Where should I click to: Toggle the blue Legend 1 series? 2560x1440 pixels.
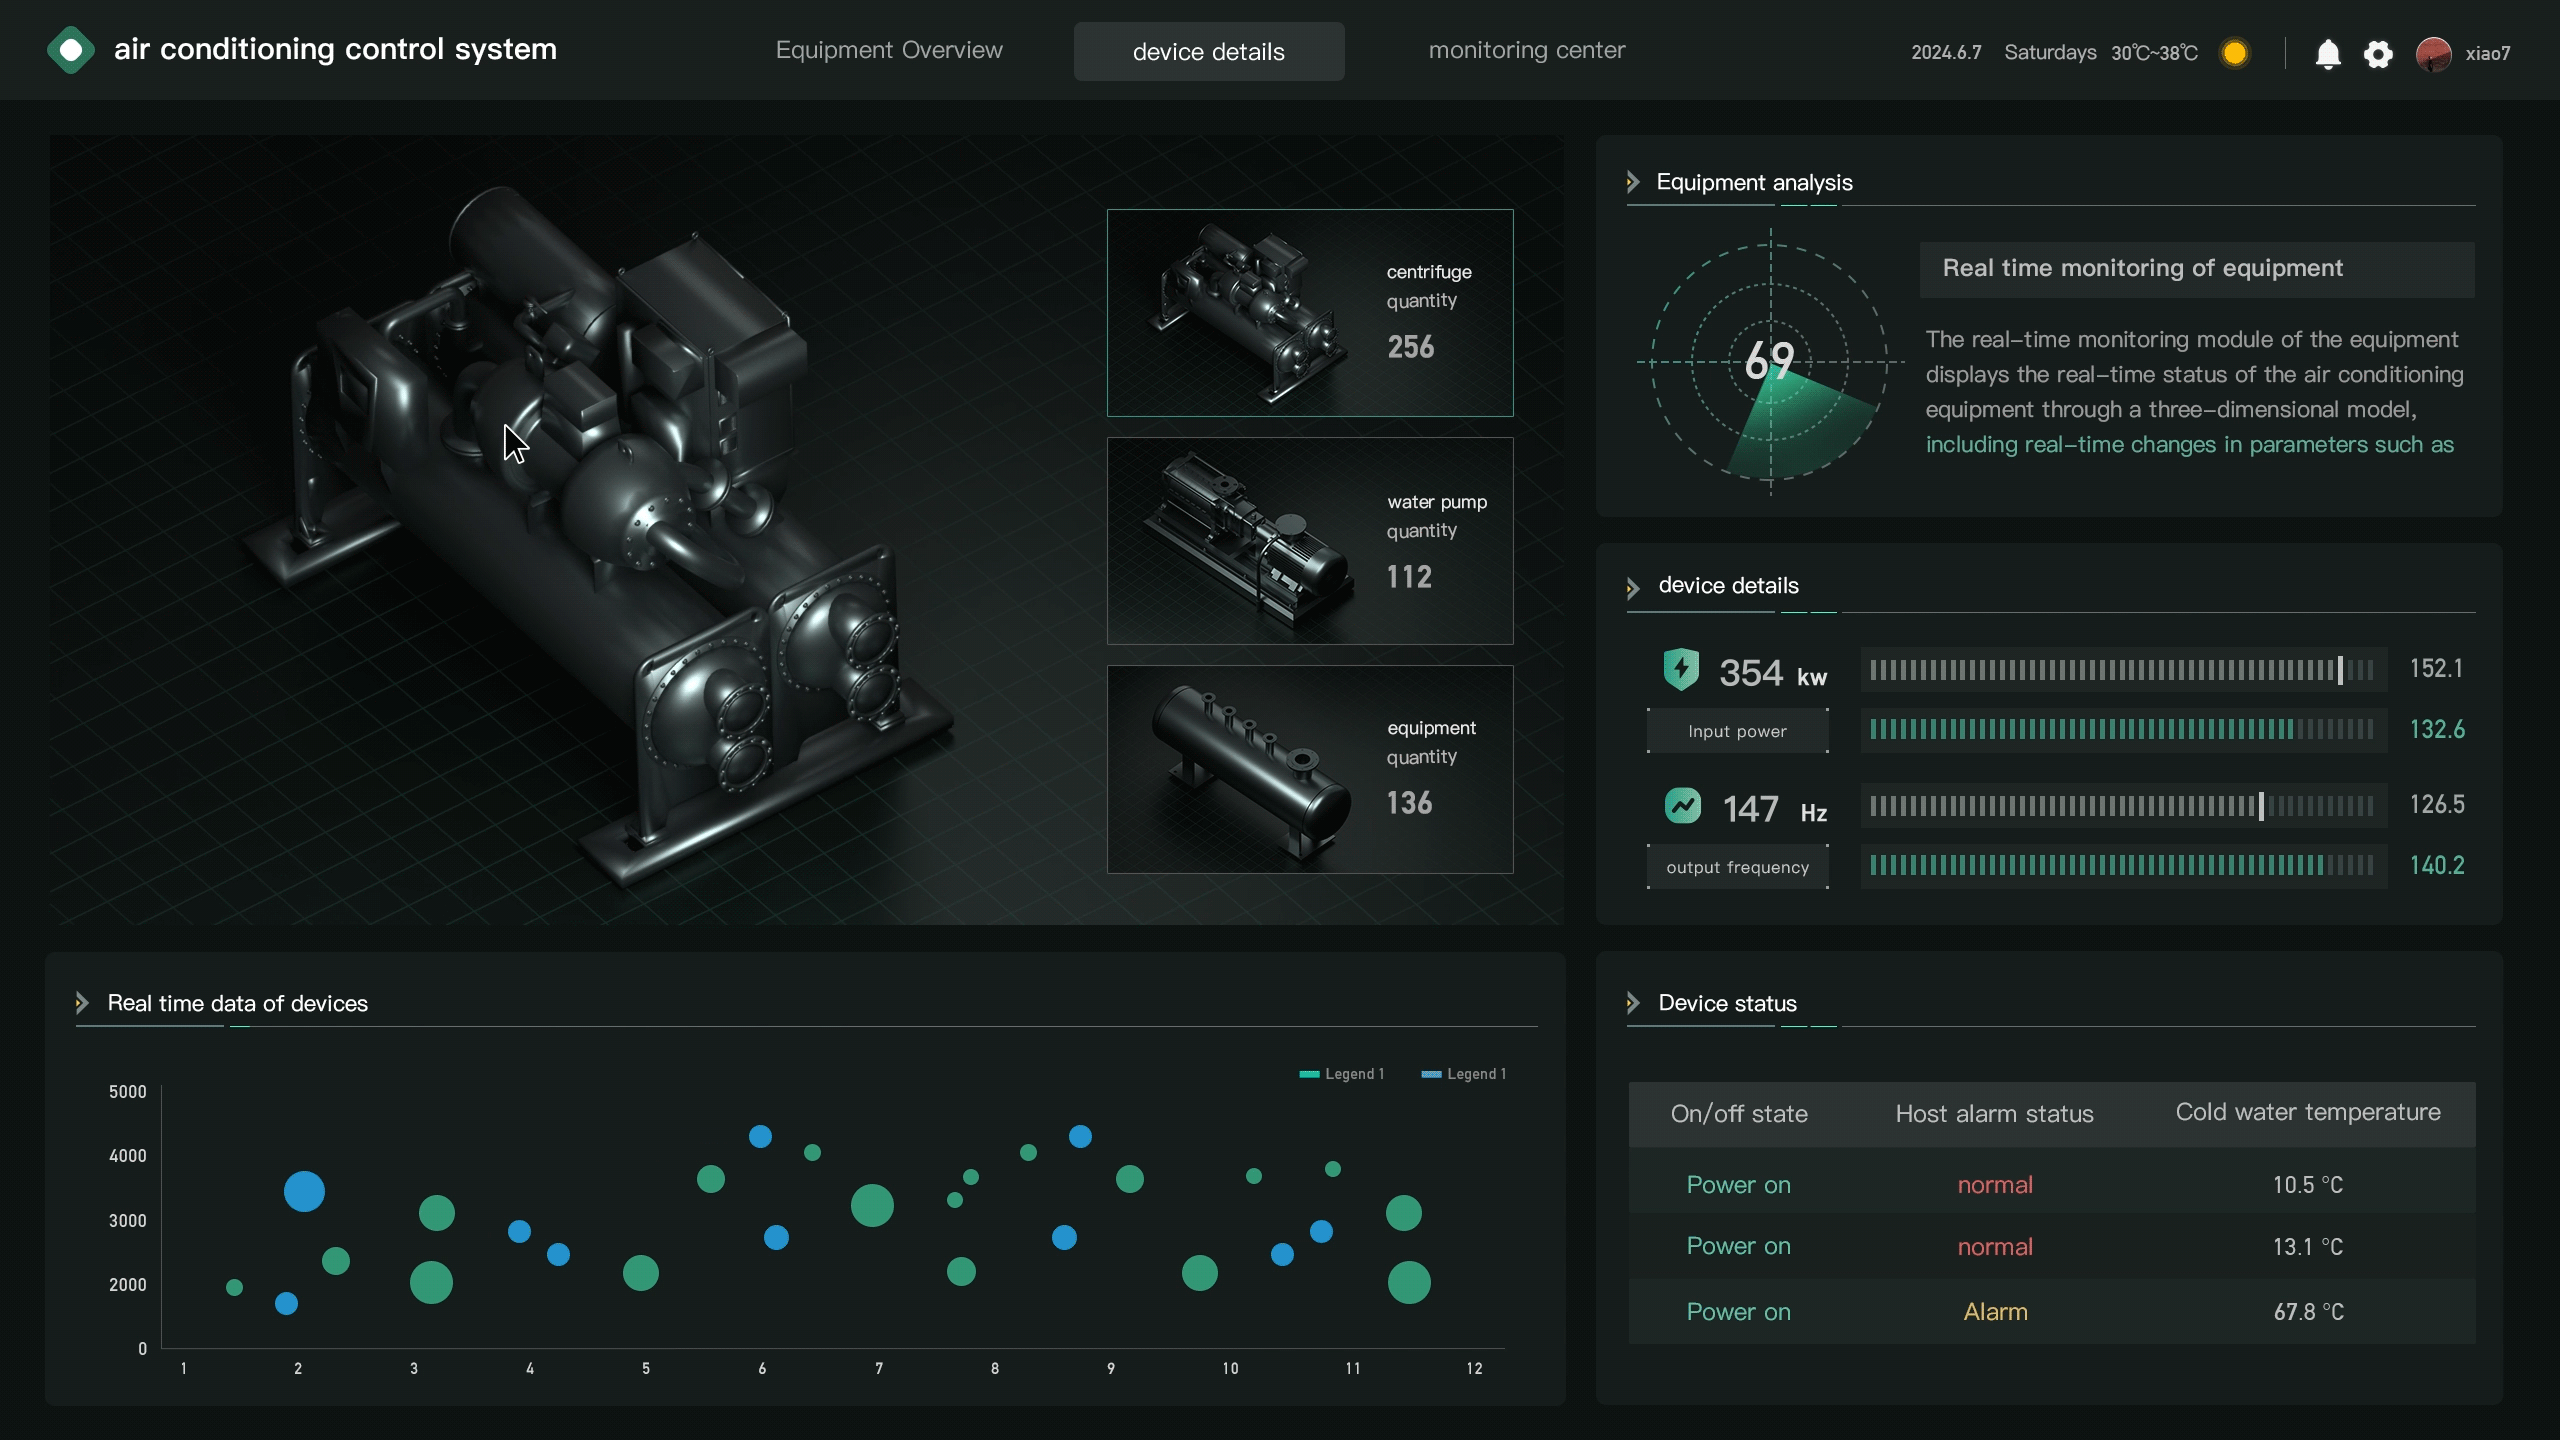point(1464,1074)
